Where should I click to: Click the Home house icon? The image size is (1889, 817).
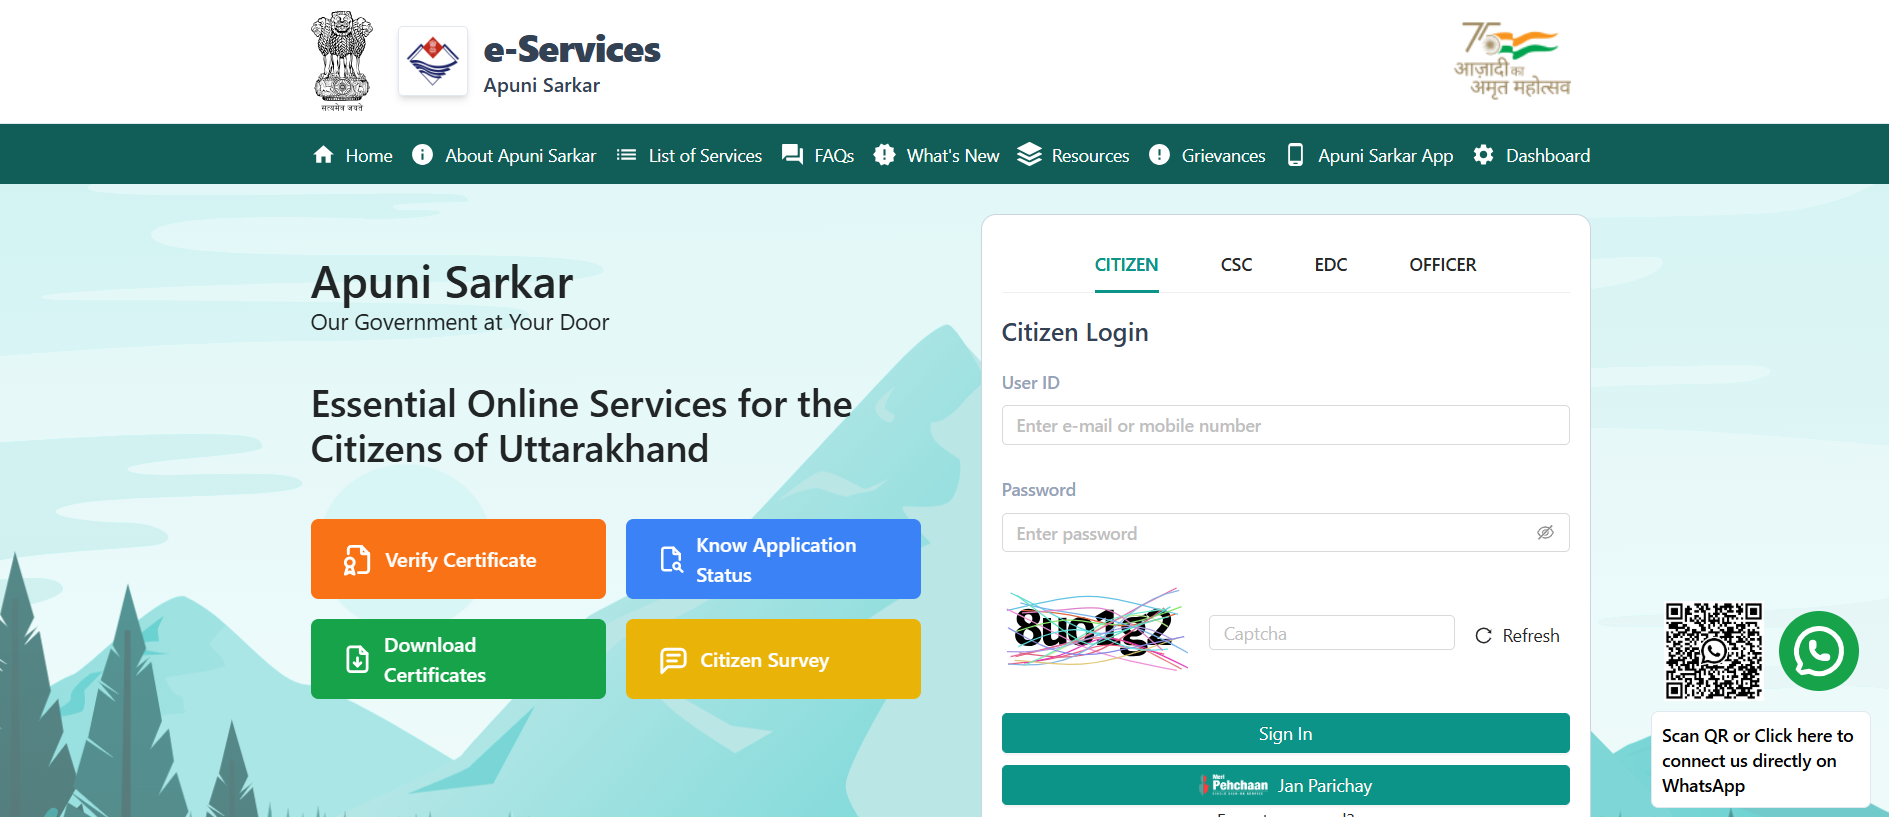click(x=323, y=155)
